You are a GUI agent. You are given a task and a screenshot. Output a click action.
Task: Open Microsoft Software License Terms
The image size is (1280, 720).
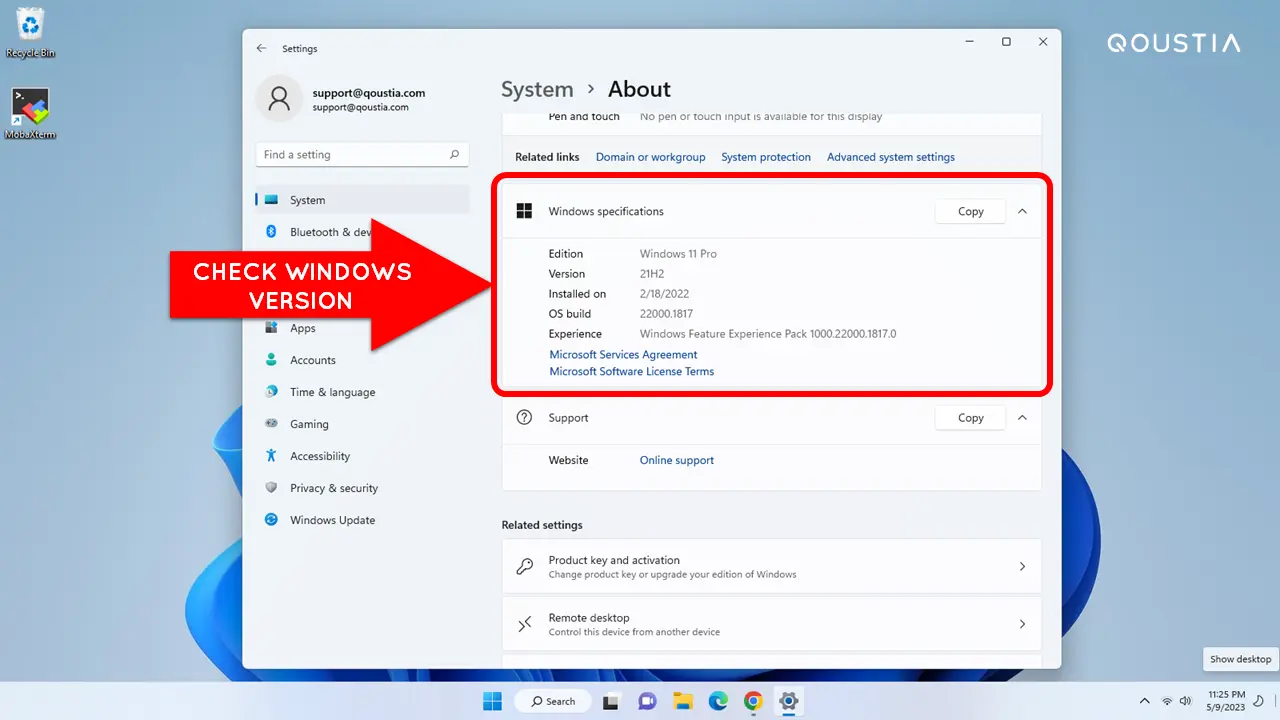pyautogui.click(x=632, y=371)
